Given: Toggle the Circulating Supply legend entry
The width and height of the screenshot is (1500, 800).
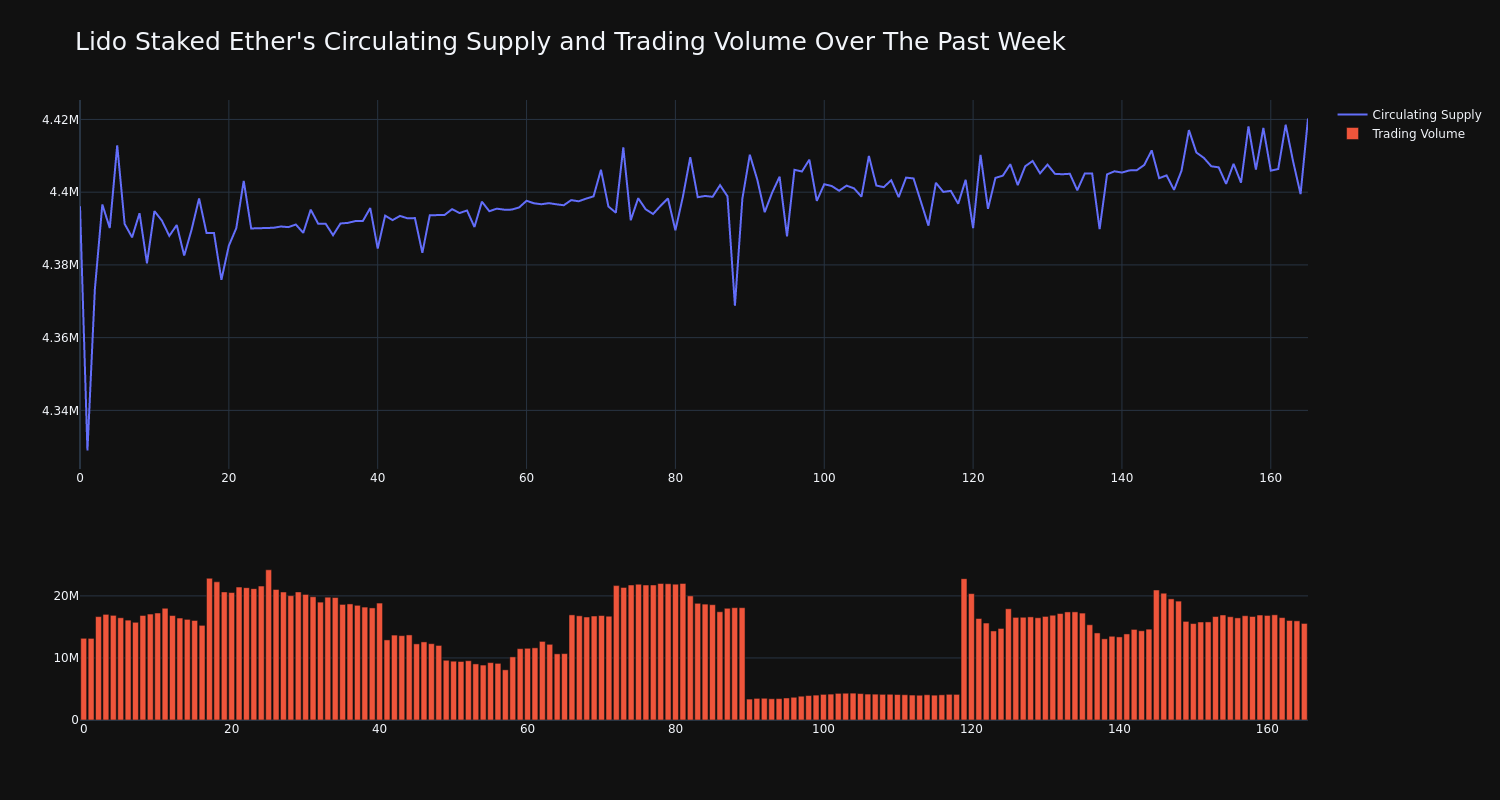Looking at the screenshot, I should (x=1409, y=115).
